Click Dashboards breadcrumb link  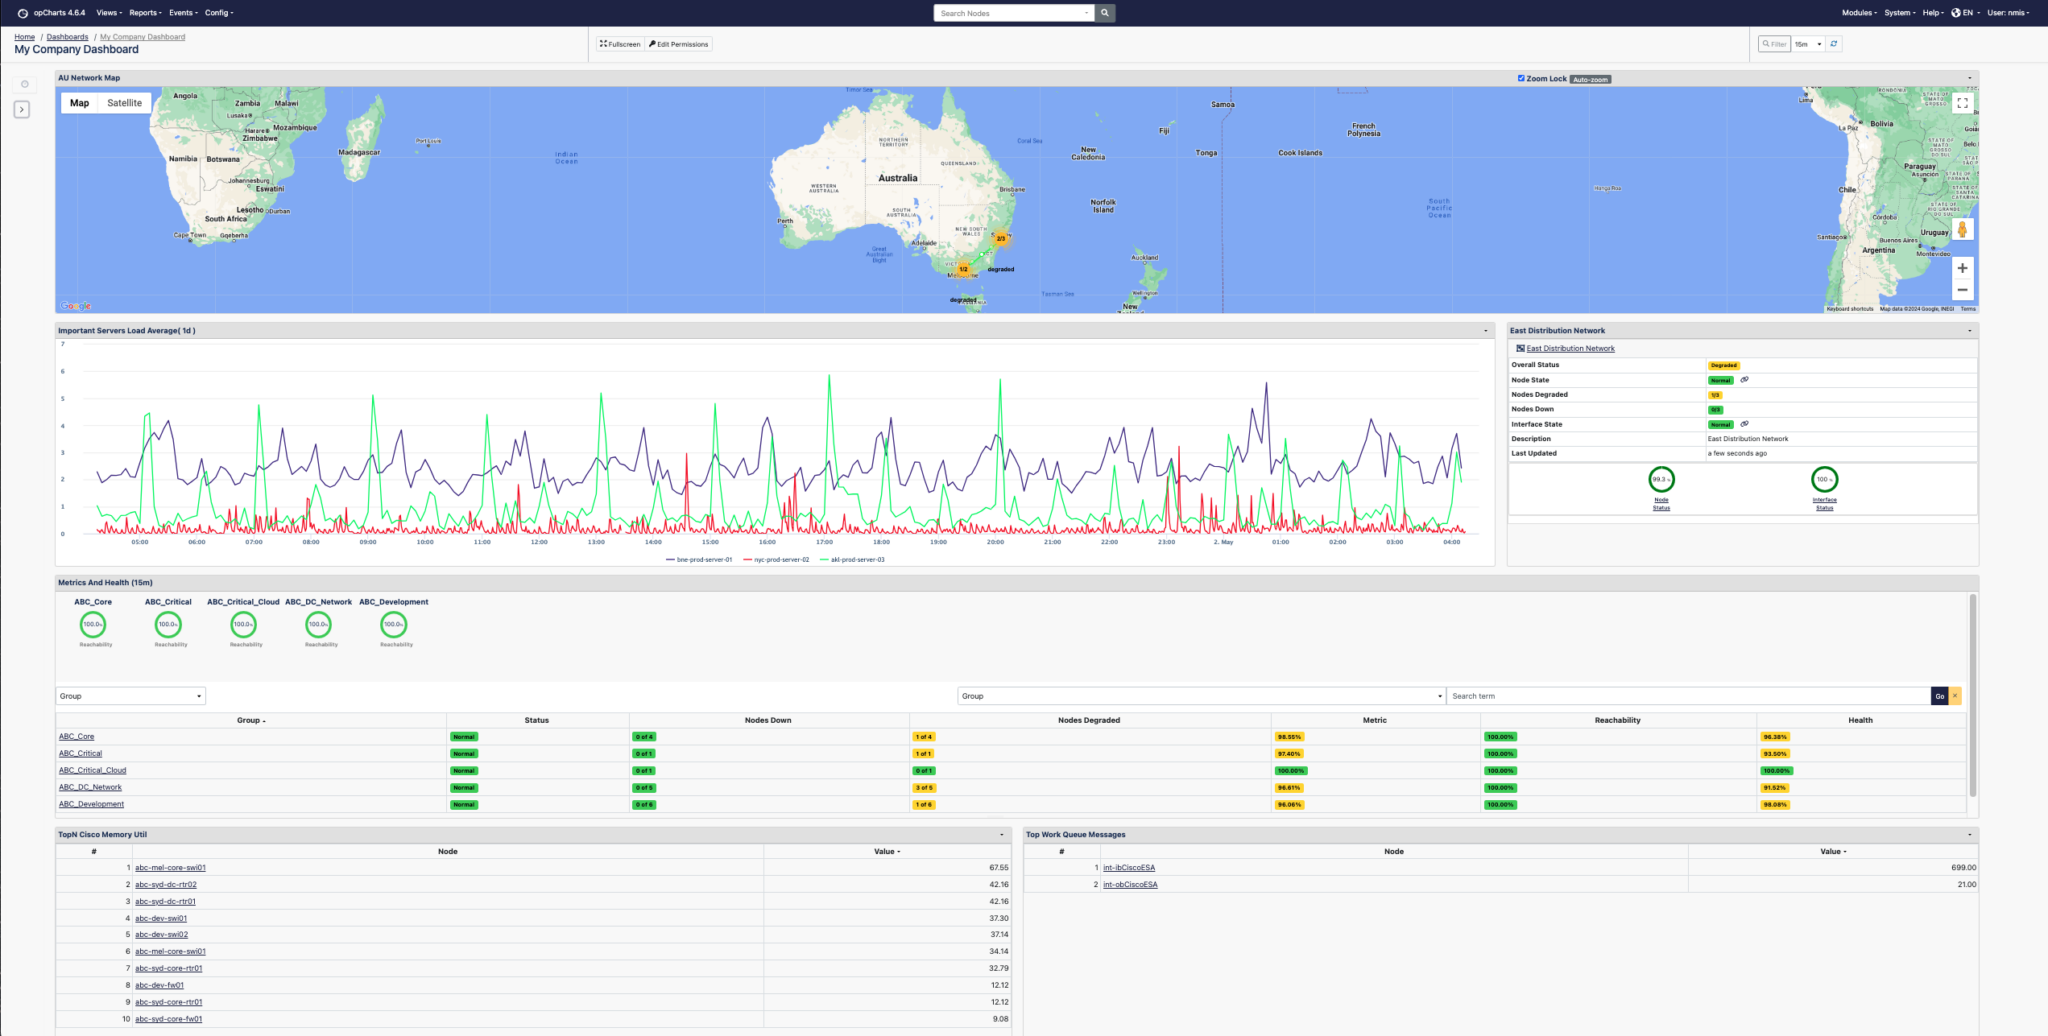point(67,37)
